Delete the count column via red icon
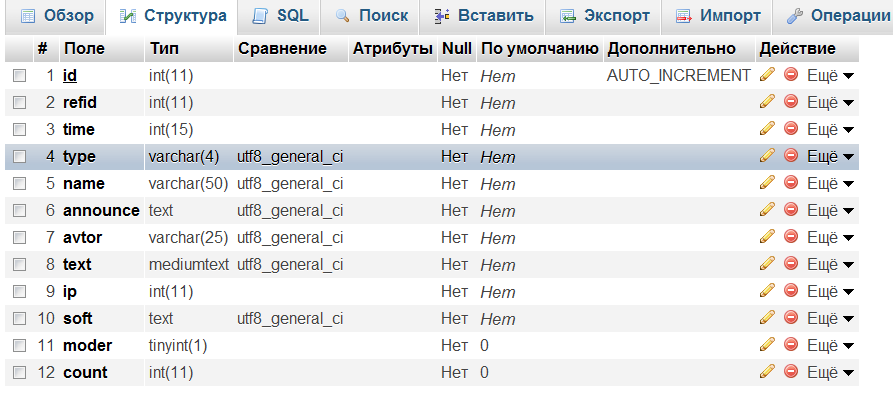 click(x=791, y=372)
